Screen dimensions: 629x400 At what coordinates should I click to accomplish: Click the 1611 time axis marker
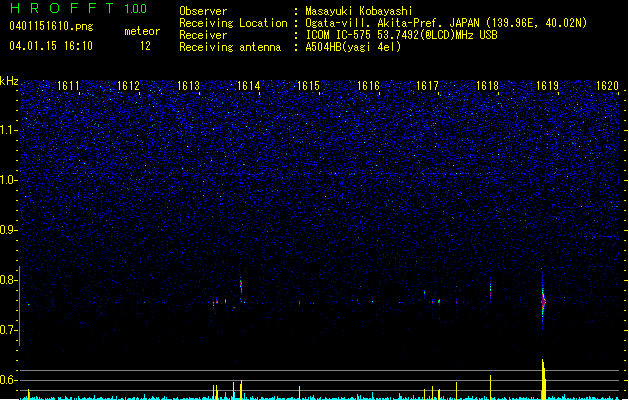68,86
